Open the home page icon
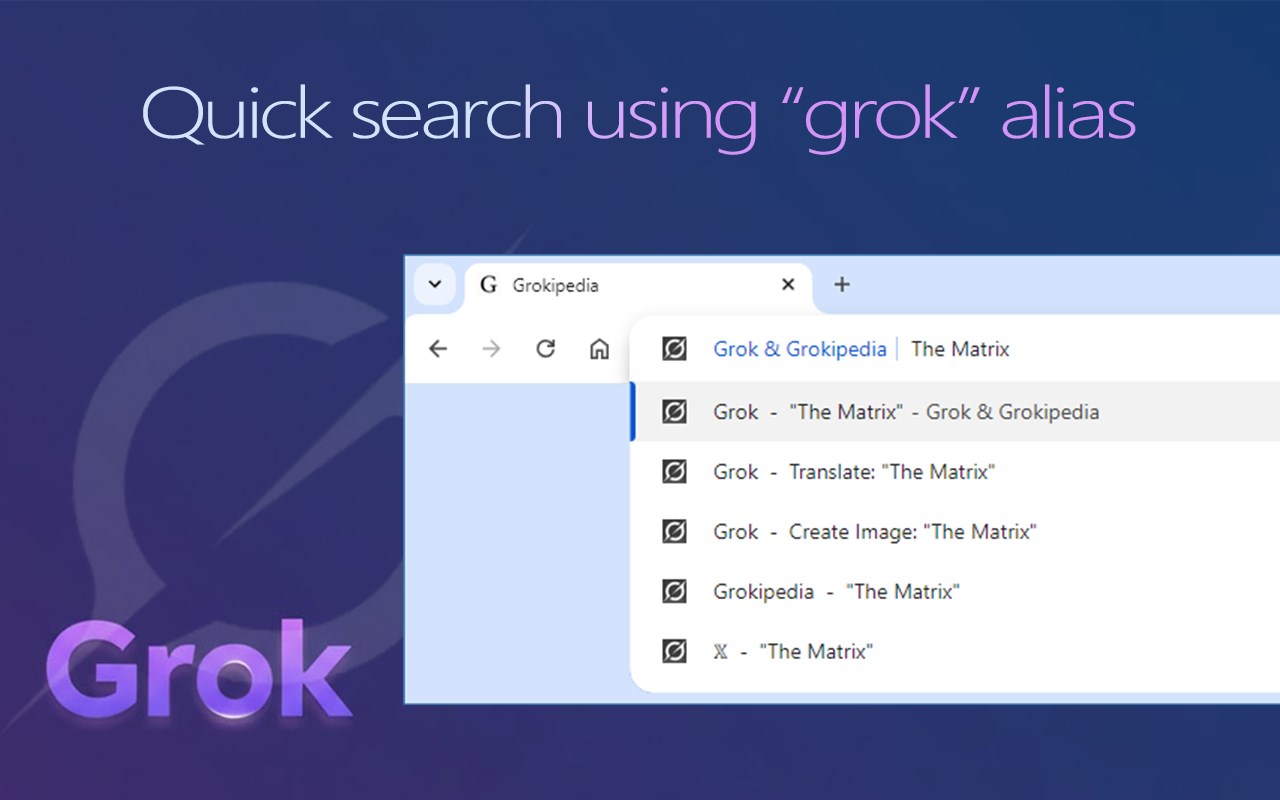Screen dimensions: 1280x800 599,349
